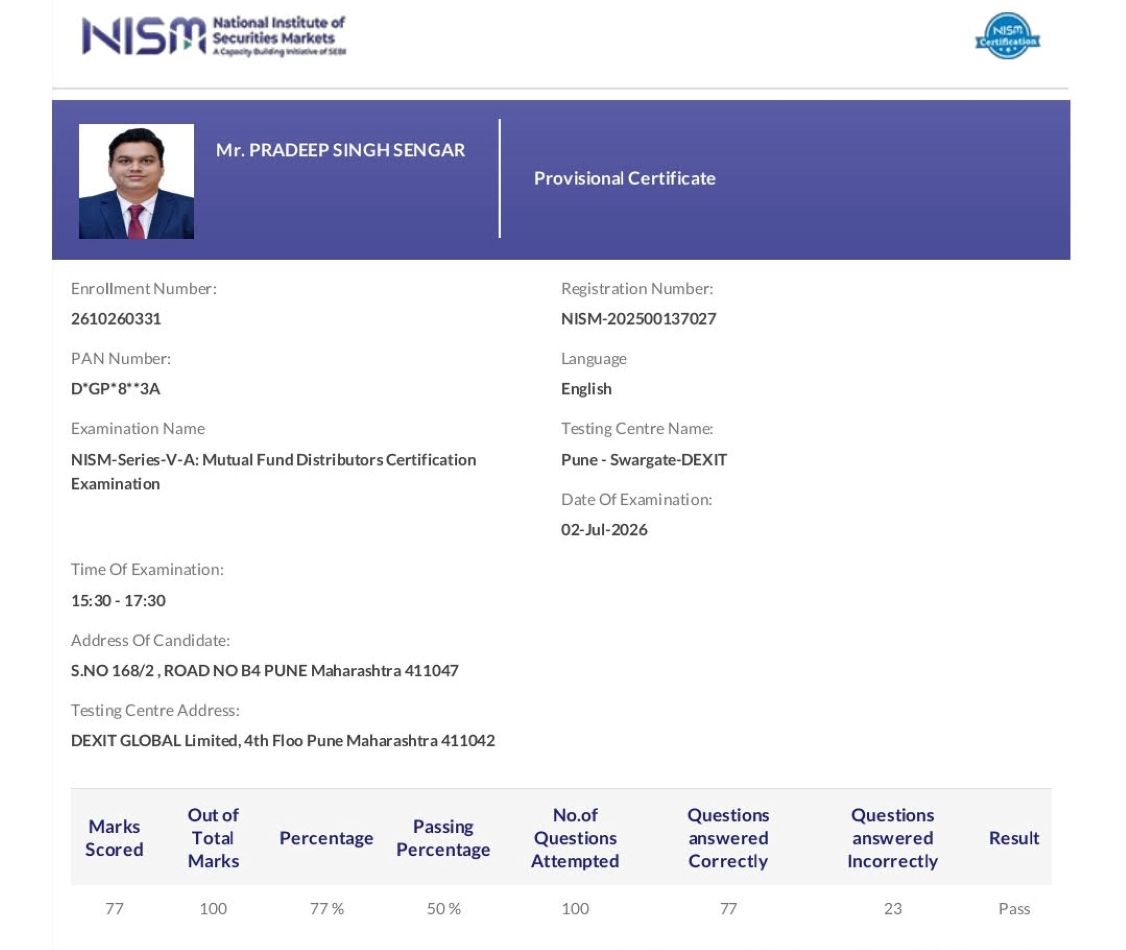The height and width of the screenshot is (950, 1126).
Task: Click the Questions answered Correctly header
Action: (728, 838)
